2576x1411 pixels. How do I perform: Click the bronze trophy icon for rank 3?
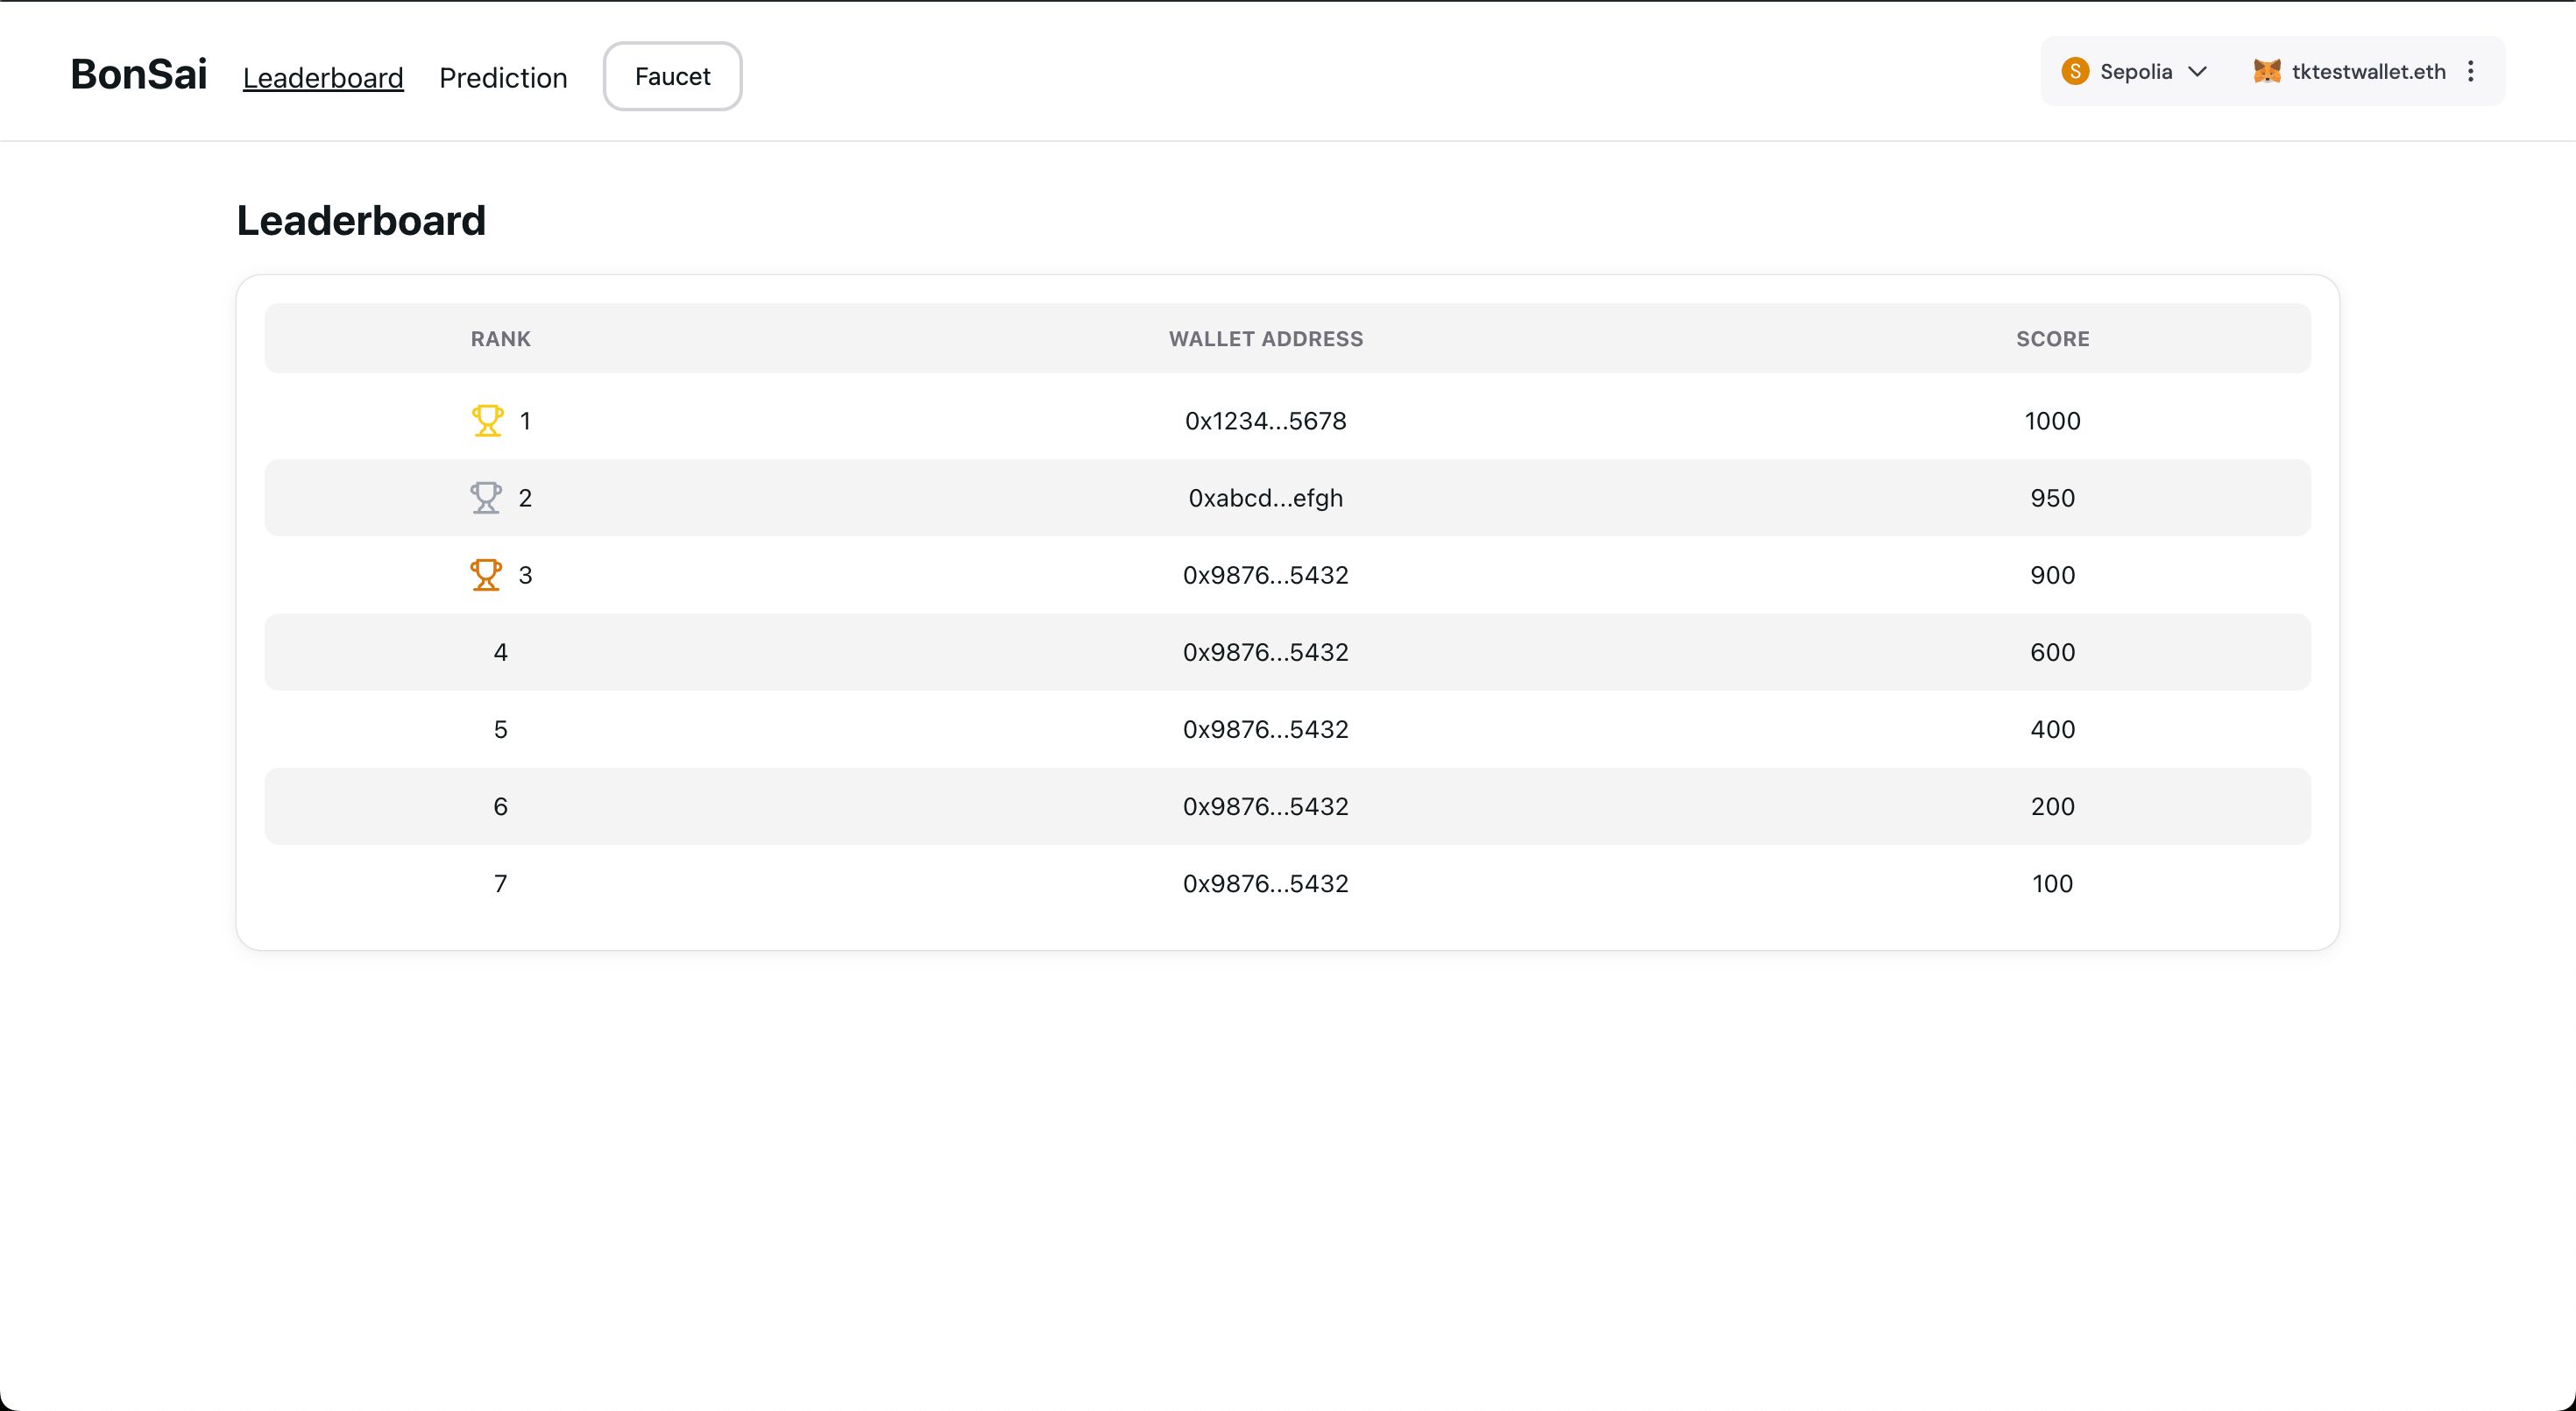tap(485, 575)
